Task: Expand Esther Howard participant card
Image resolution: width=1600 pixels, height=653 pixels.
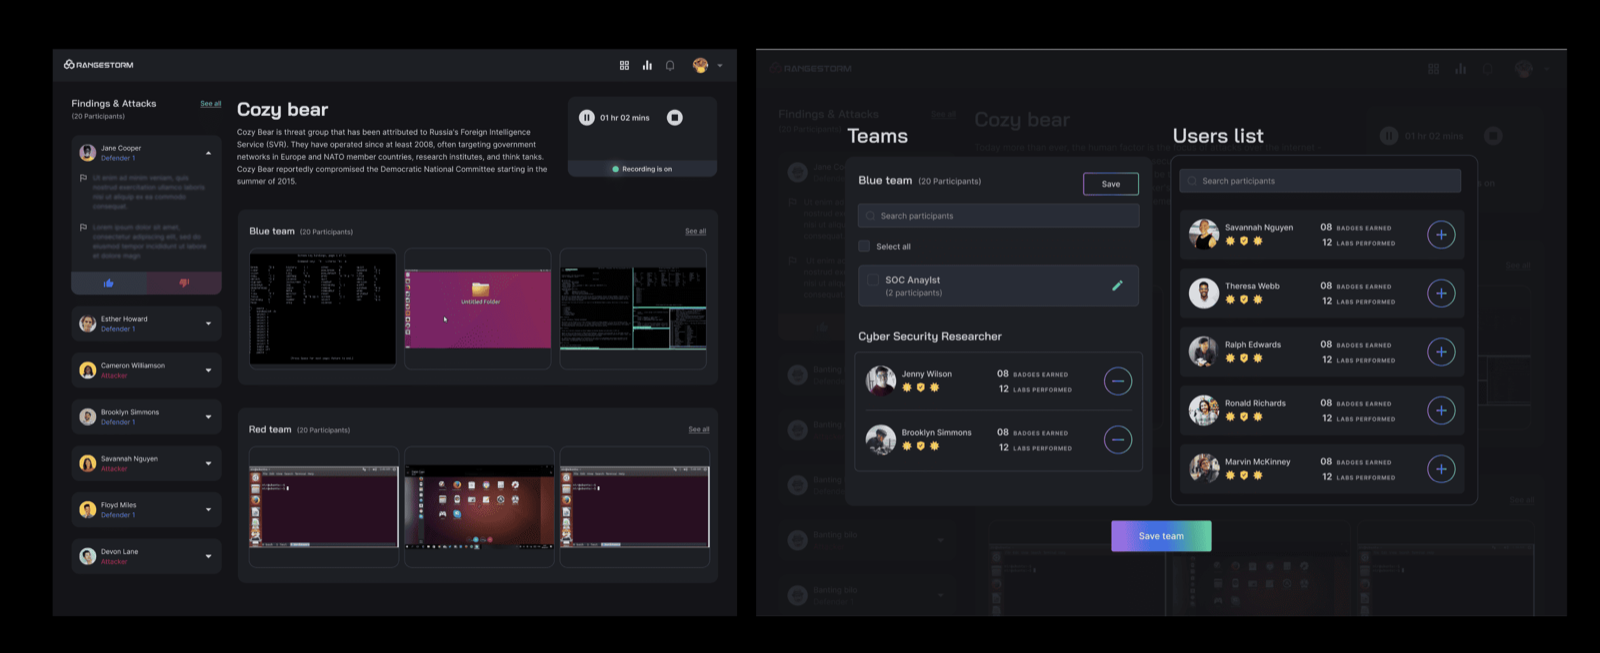Action: coord(208,324)
